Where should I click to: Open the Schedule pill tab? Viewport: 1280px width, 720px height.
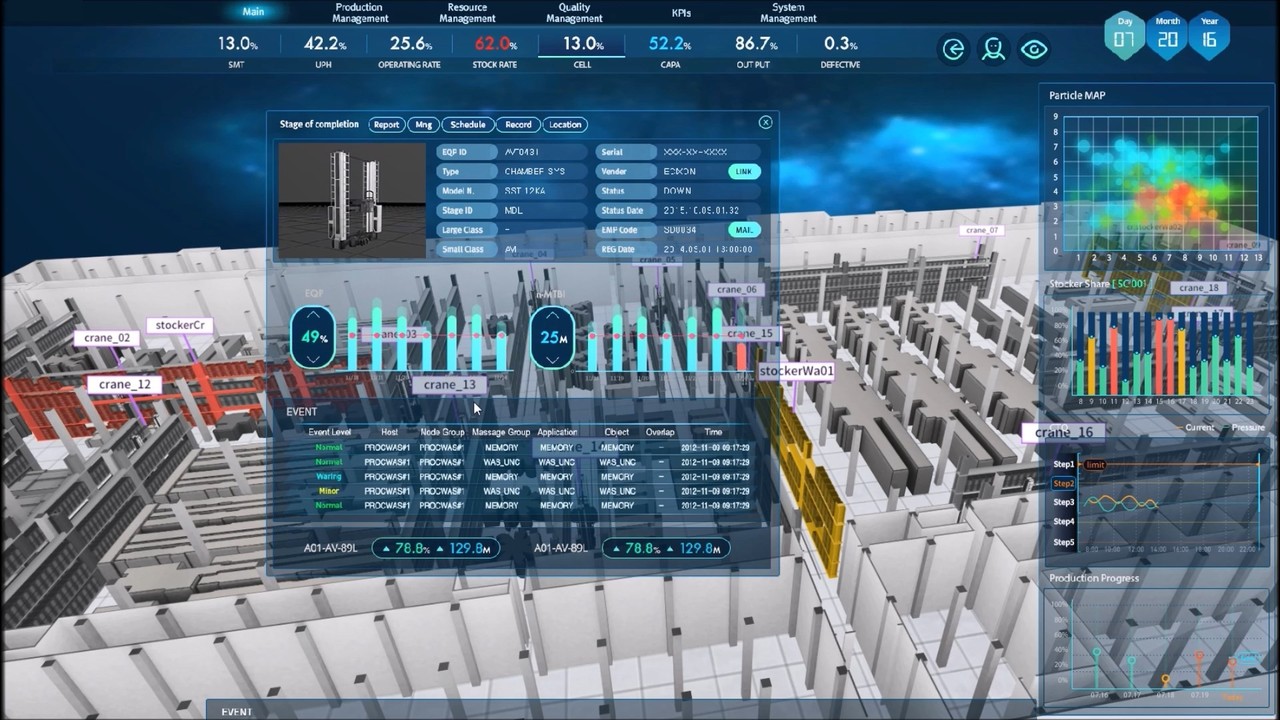(x=467, y=125)
